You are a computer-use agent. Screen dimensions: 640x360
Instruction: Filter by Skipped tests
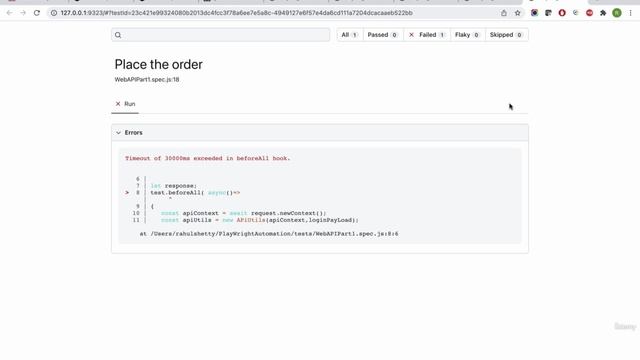click(506, 35)
